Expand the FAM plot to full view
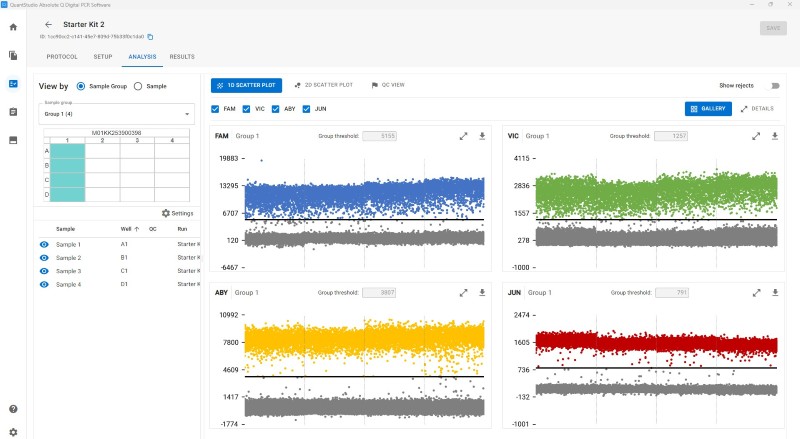Image resolution: width=800 pixels, height=439 pixels. 463,136
